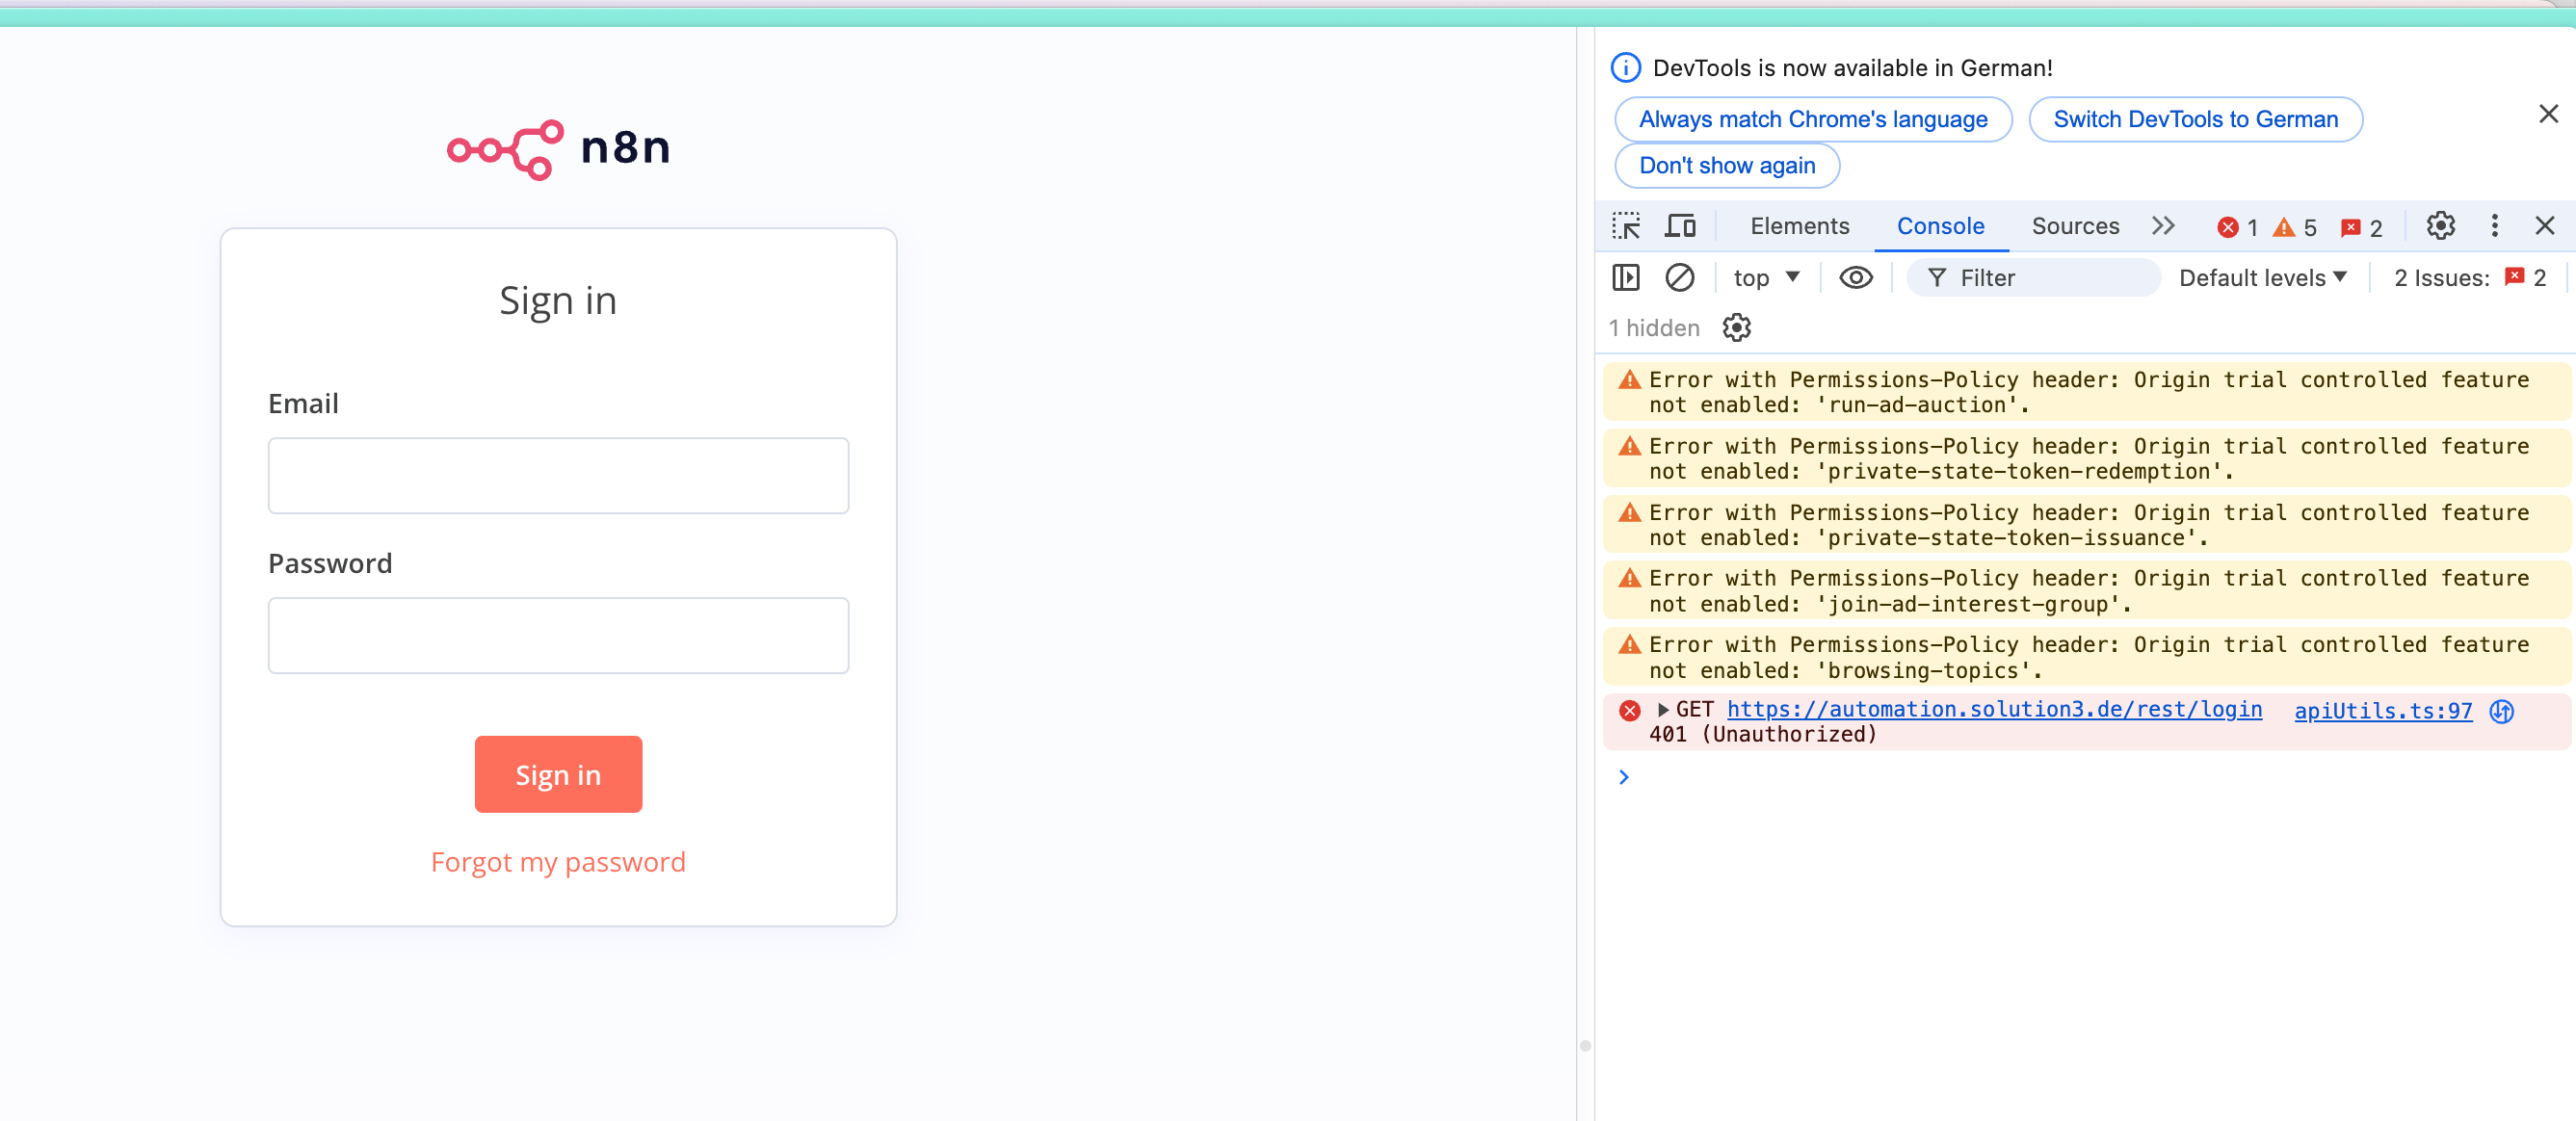
Task: Switch to the Elements tab
Action: tap(1799, 226)
